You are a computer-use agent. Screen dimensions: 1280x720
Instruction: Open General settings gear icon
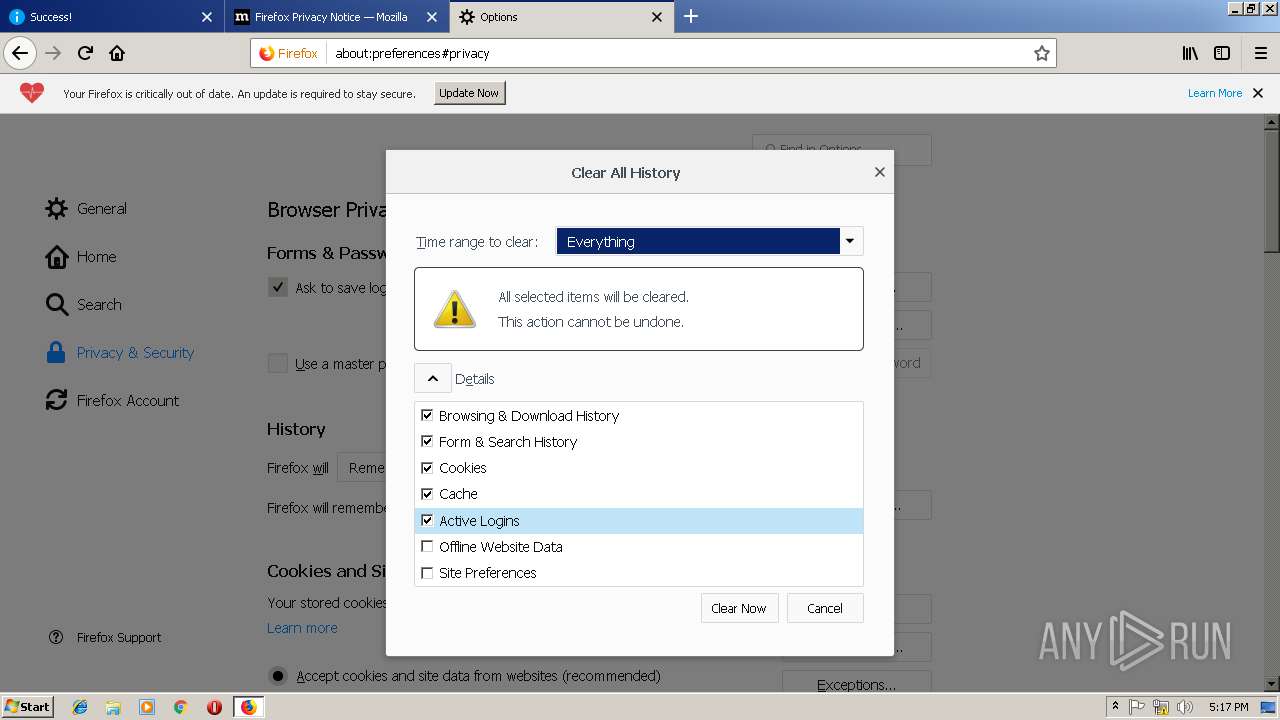pos(57,208)
